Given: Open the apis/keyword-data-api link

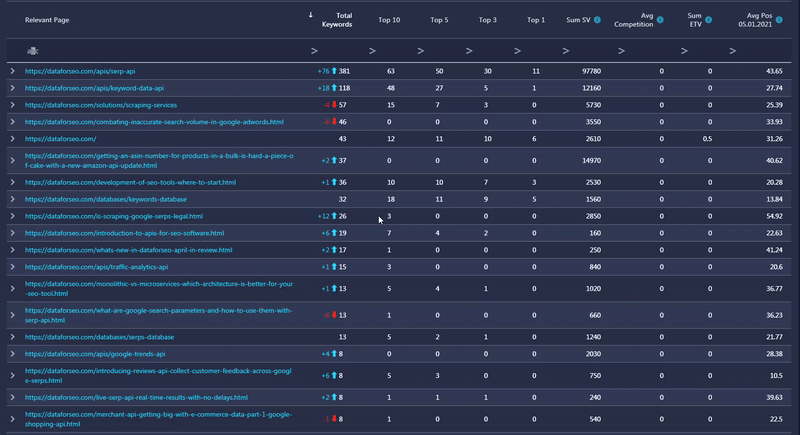Looking at the screenshot, I should tap(94, 88).
